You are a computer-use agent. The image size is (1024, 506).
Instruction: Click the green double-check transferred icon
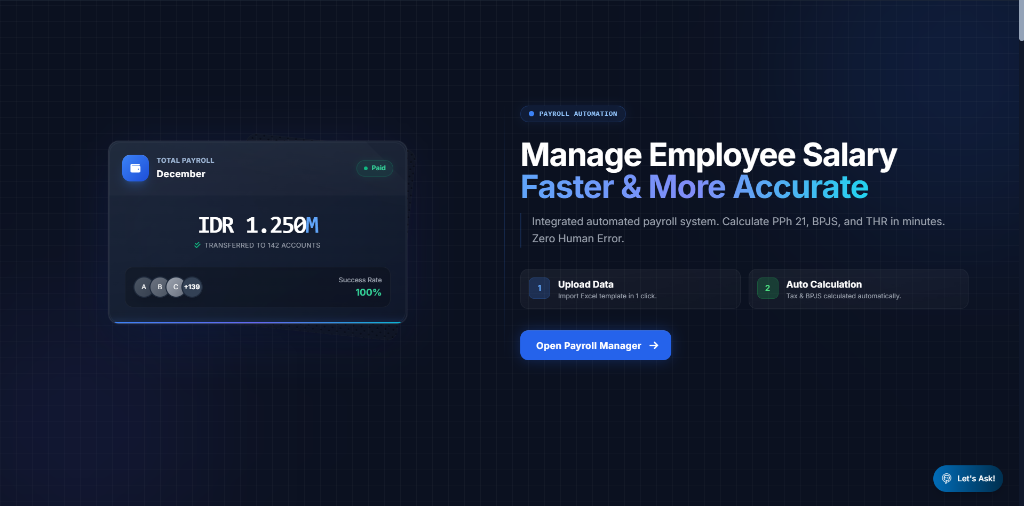tap(197, 245)
